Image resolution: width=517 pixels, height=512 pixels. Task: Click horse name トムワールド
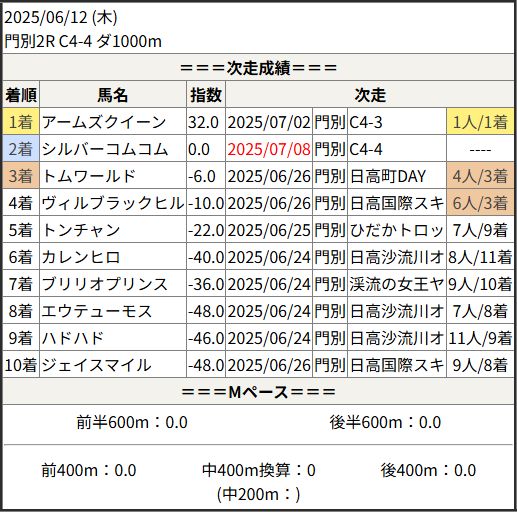(x=89, y=176)
